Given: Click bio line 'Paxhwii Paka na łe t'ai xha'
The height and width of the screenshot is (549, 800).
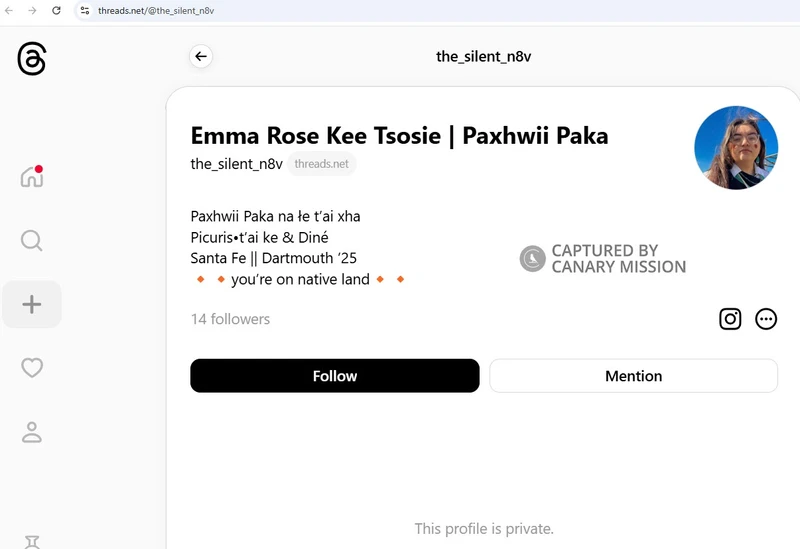Looking at the screenshot, I should [x=276, y=216].
